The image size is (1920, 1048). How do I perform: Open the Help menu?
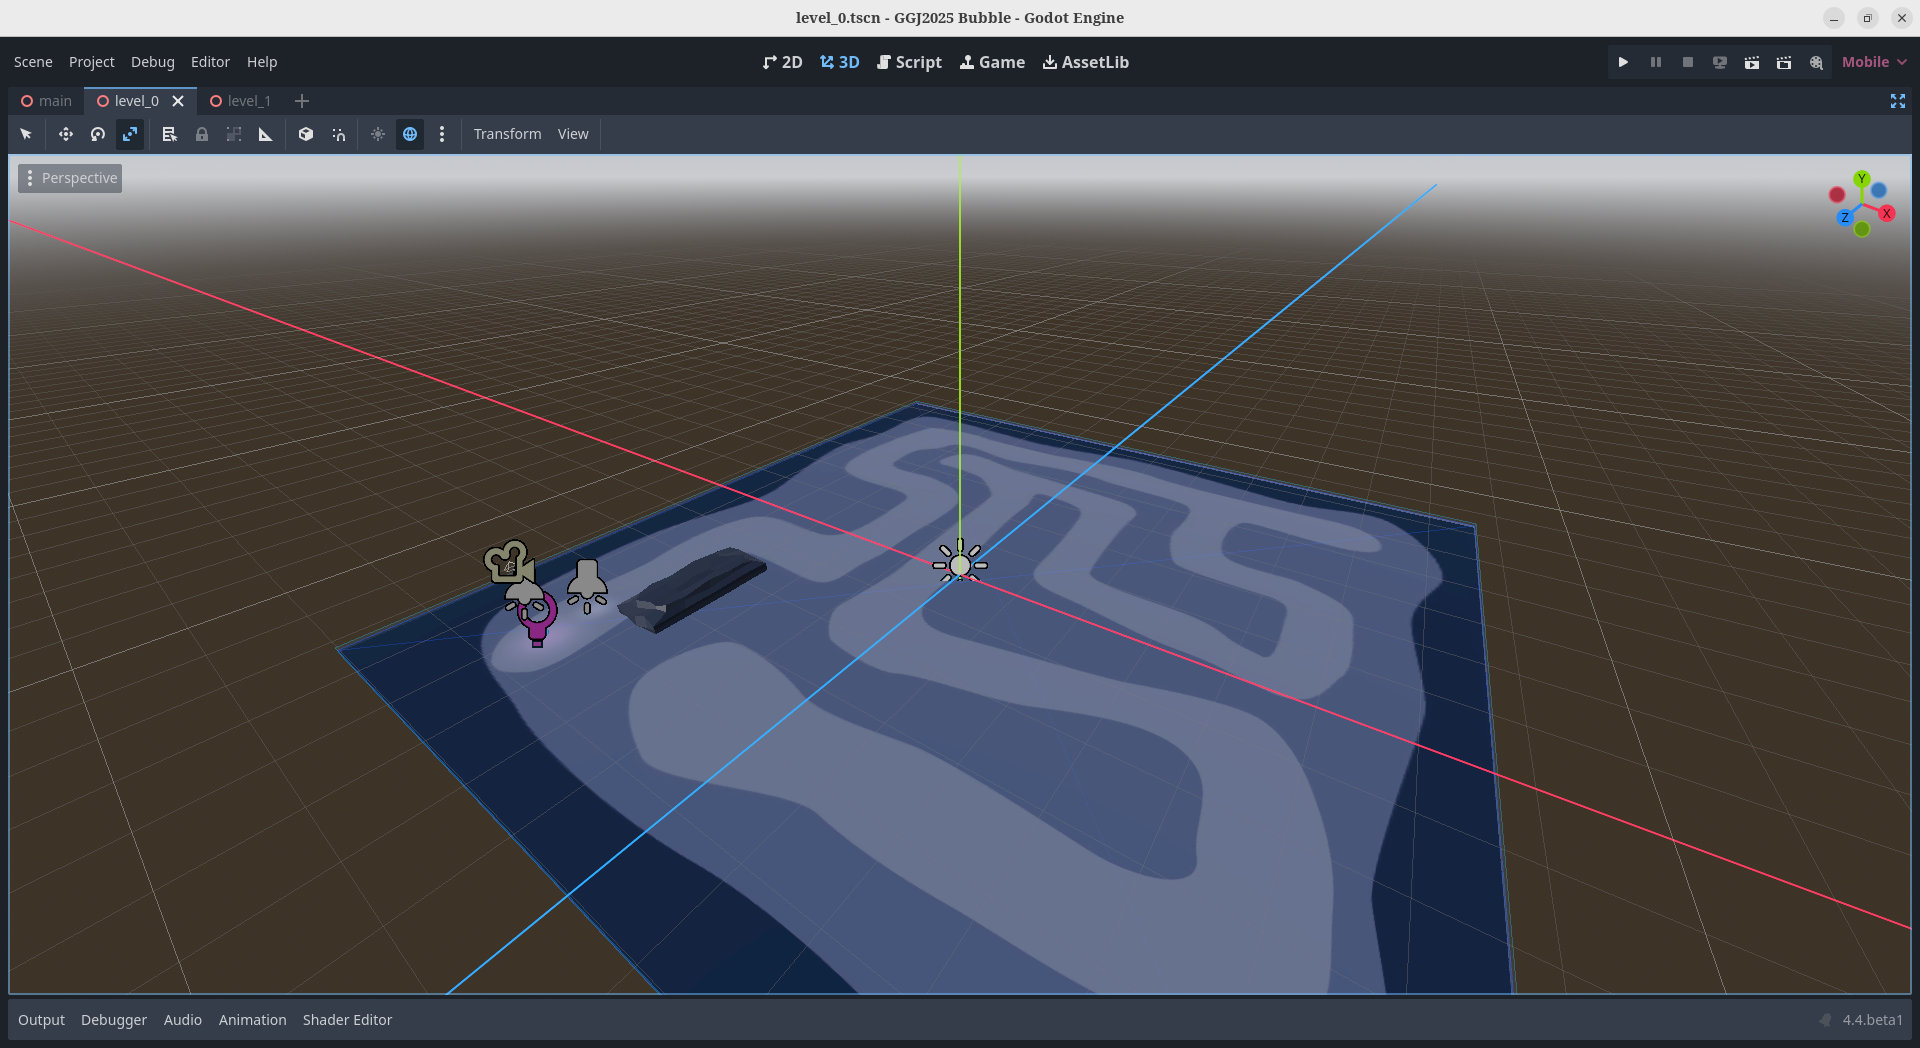coord(262,62)
